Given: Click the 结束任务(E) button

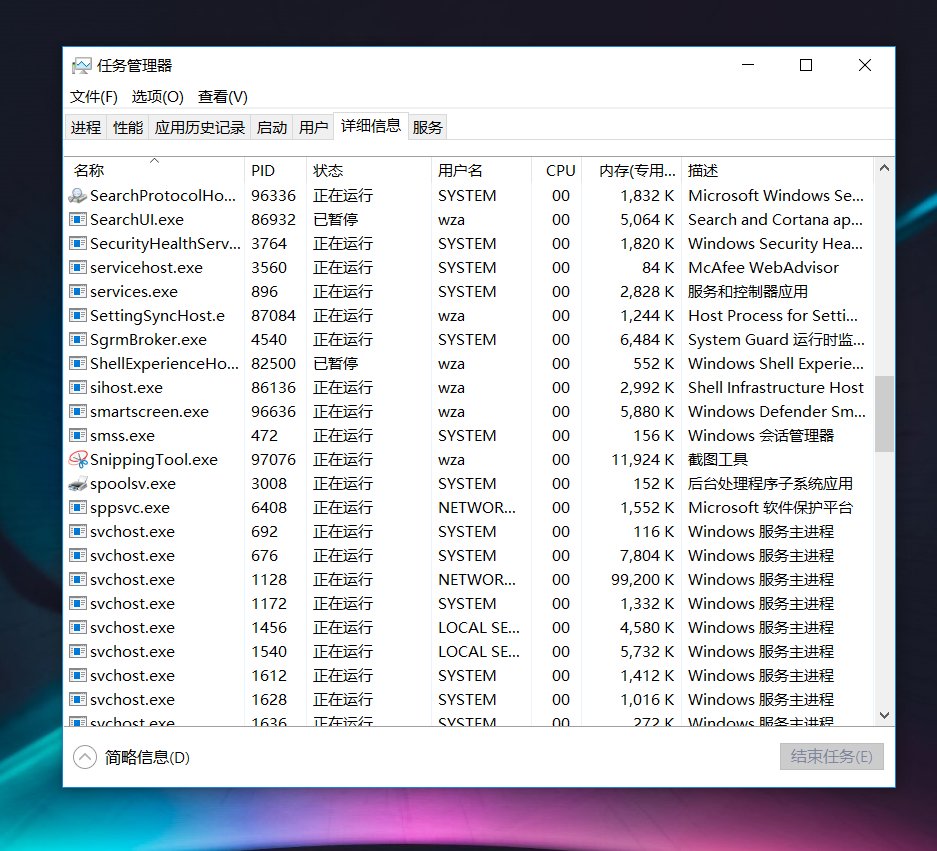Looking at the screenshot, I should point(831,757).
